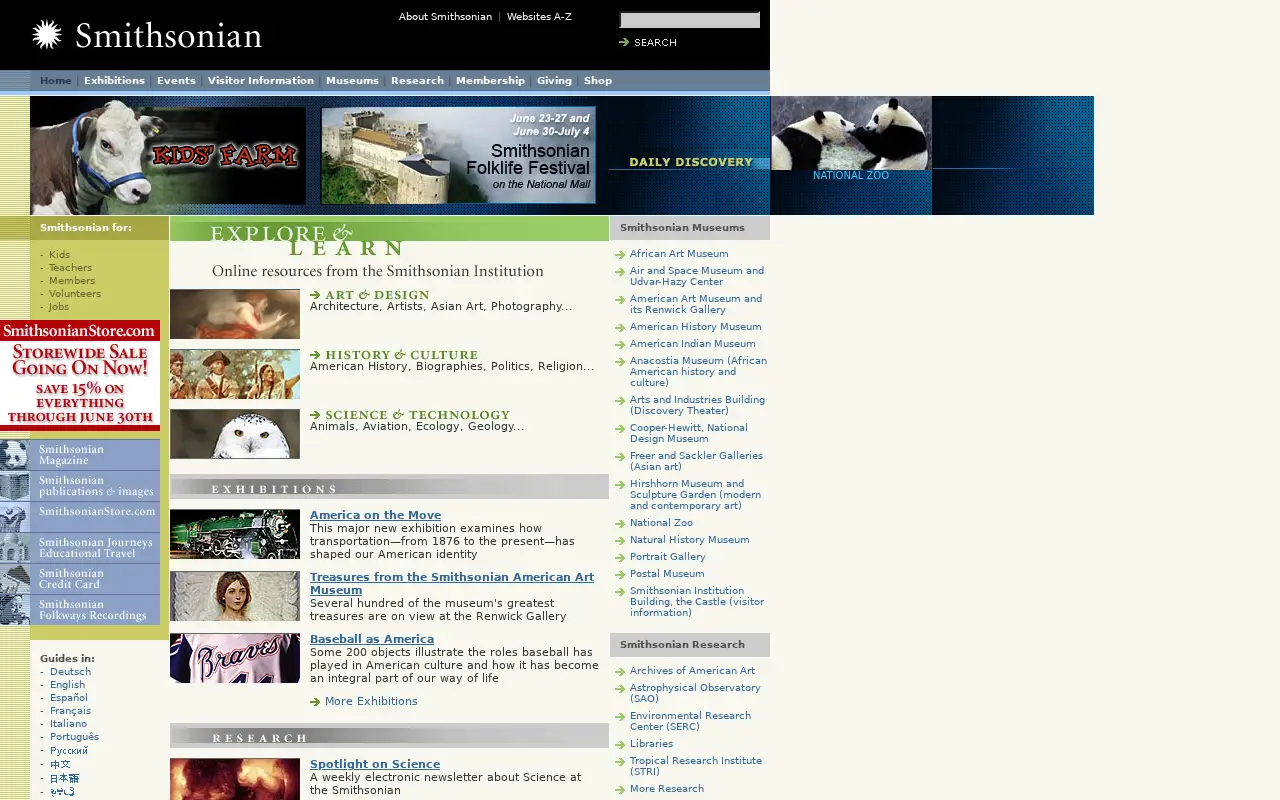Open Postal Museum link
1280x800 pixels.
point(667,574)
